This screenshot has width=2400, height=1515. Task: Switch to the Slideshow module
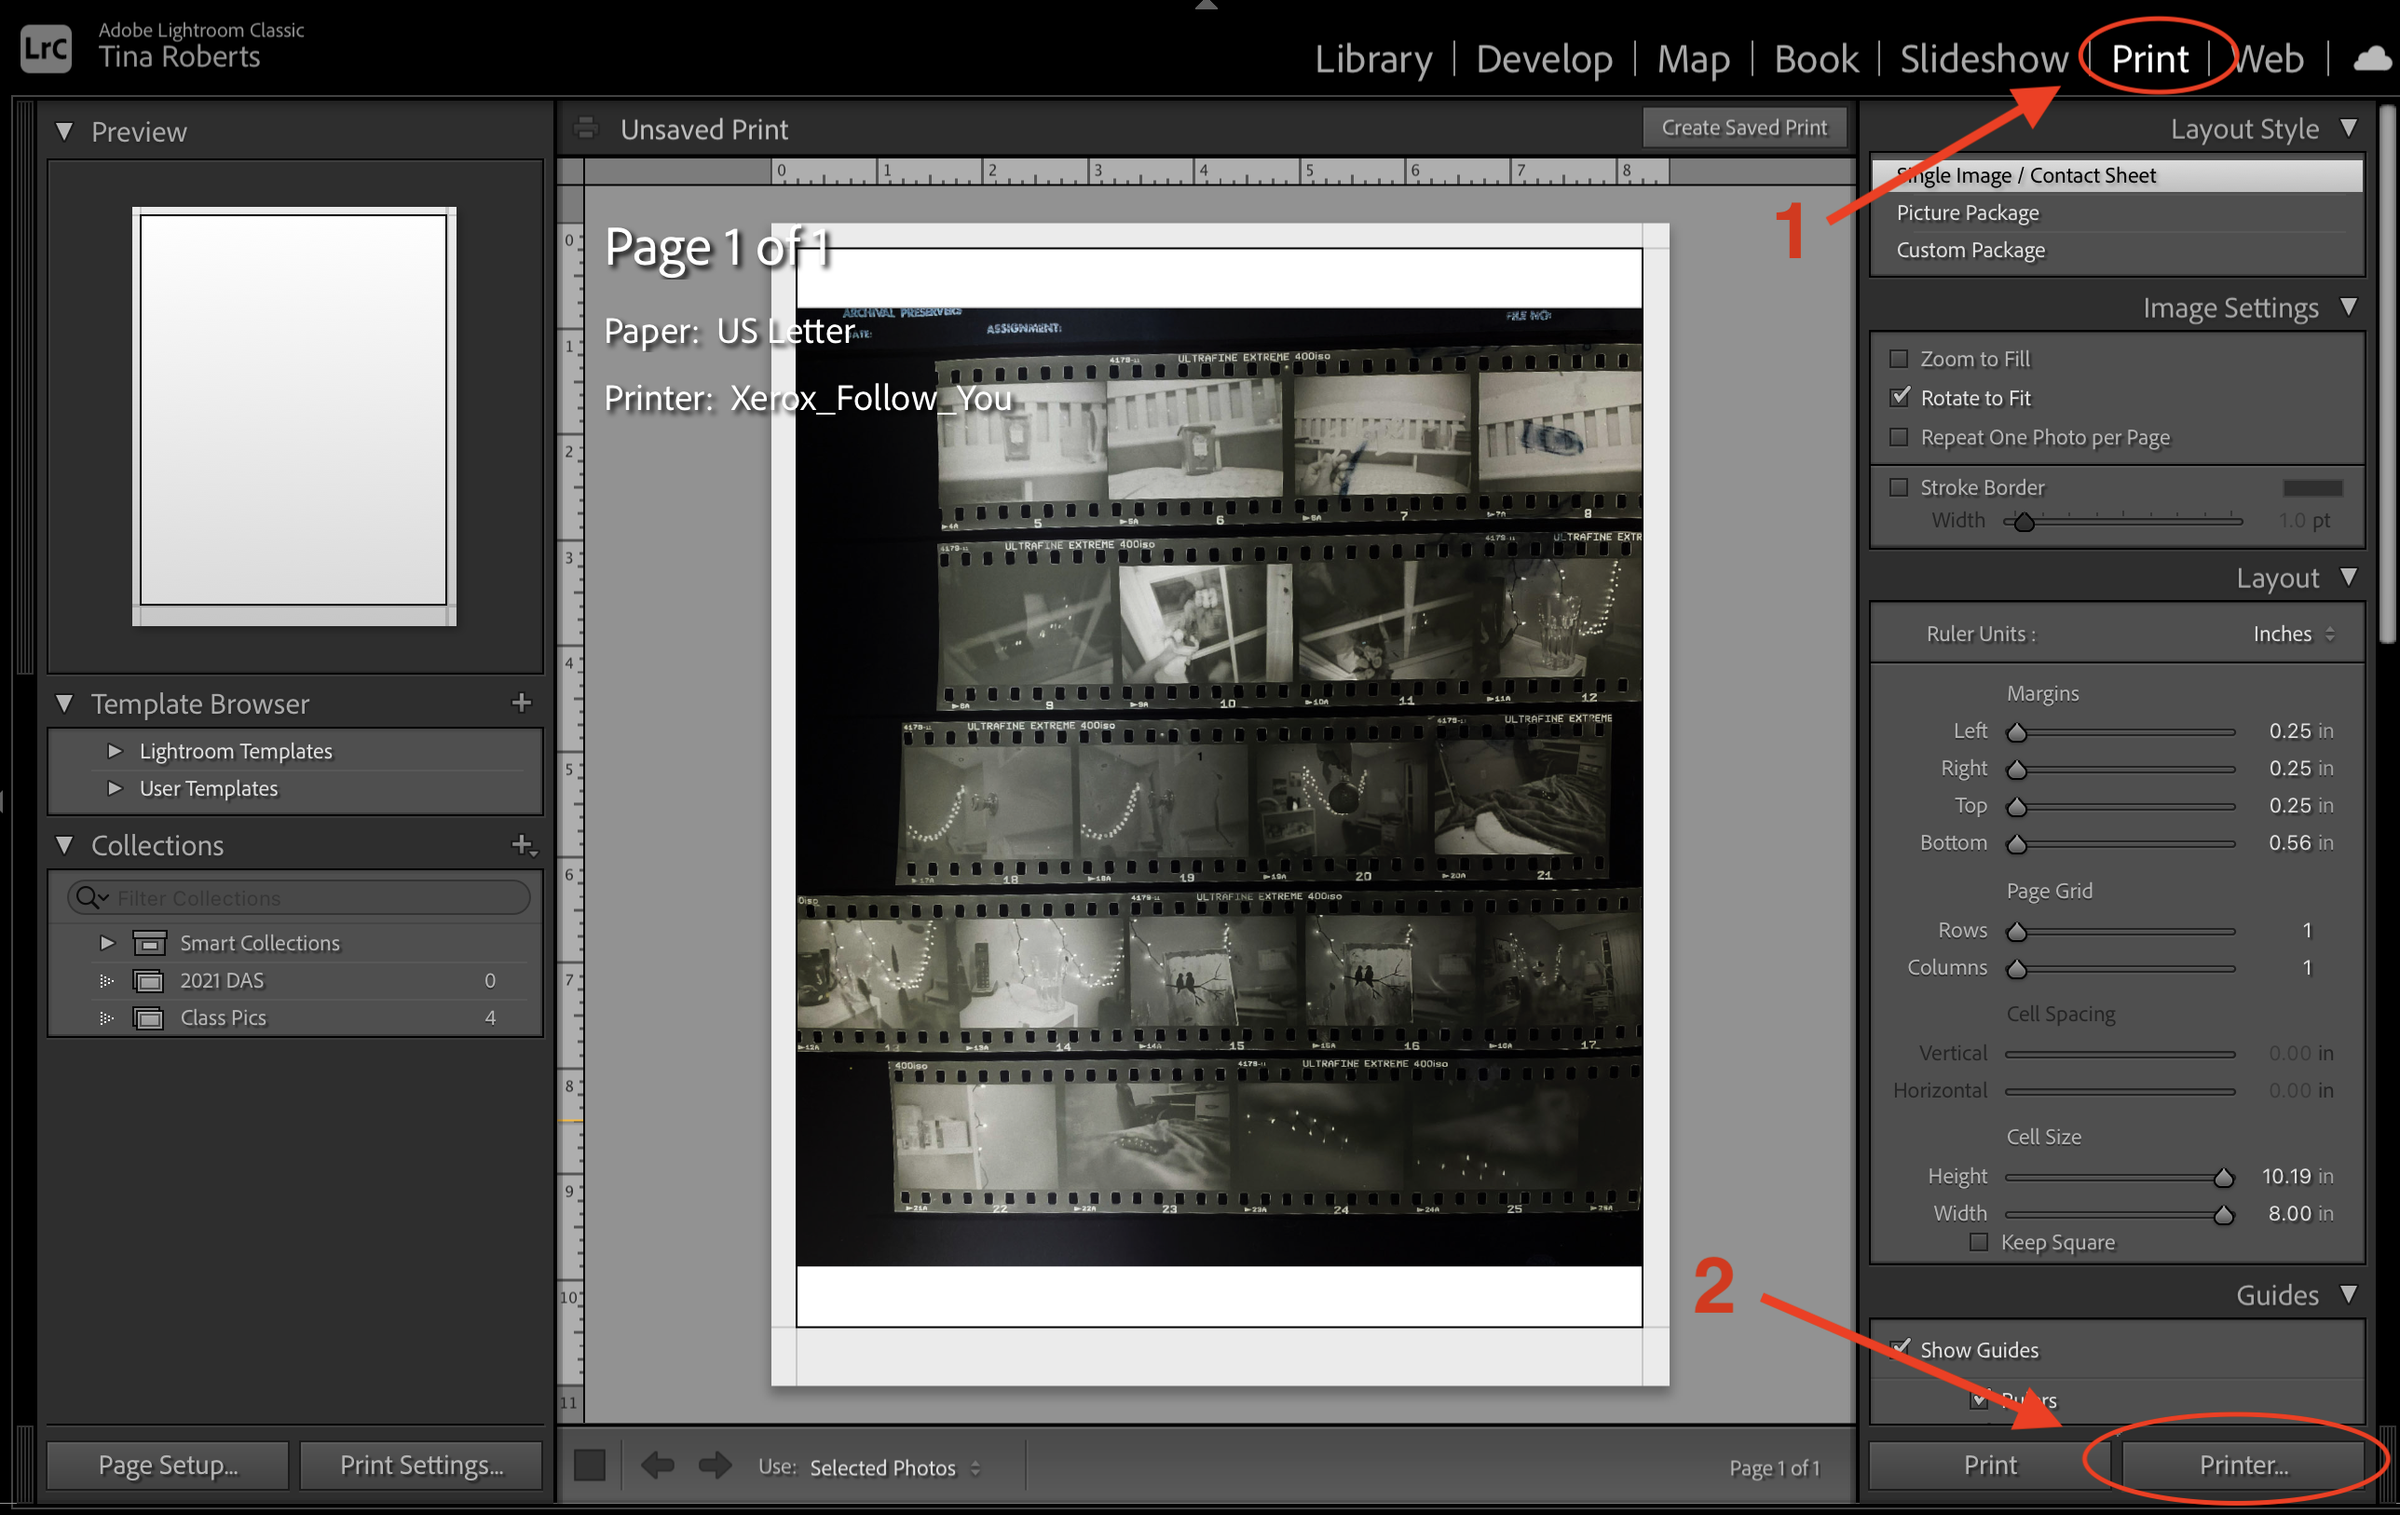(x=1983, y=59)
